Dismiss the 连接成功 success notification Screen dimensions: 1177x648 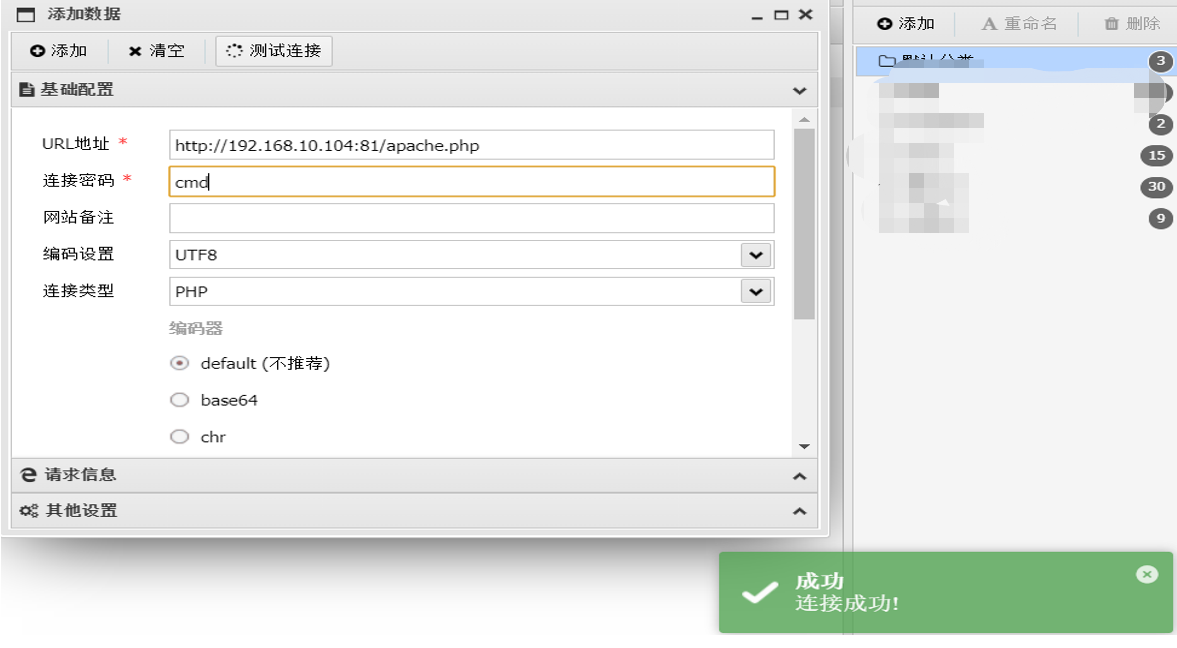(x=1146, y=574)
